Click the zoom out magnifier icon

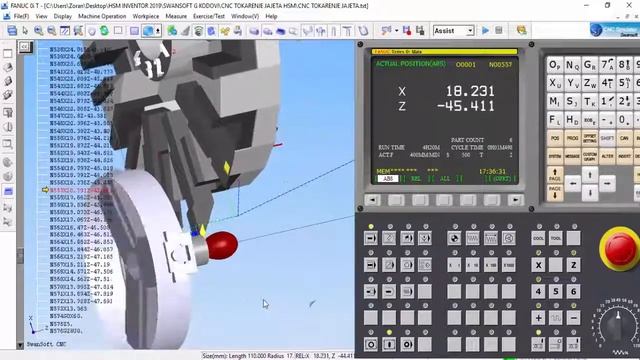coord(51,31)
